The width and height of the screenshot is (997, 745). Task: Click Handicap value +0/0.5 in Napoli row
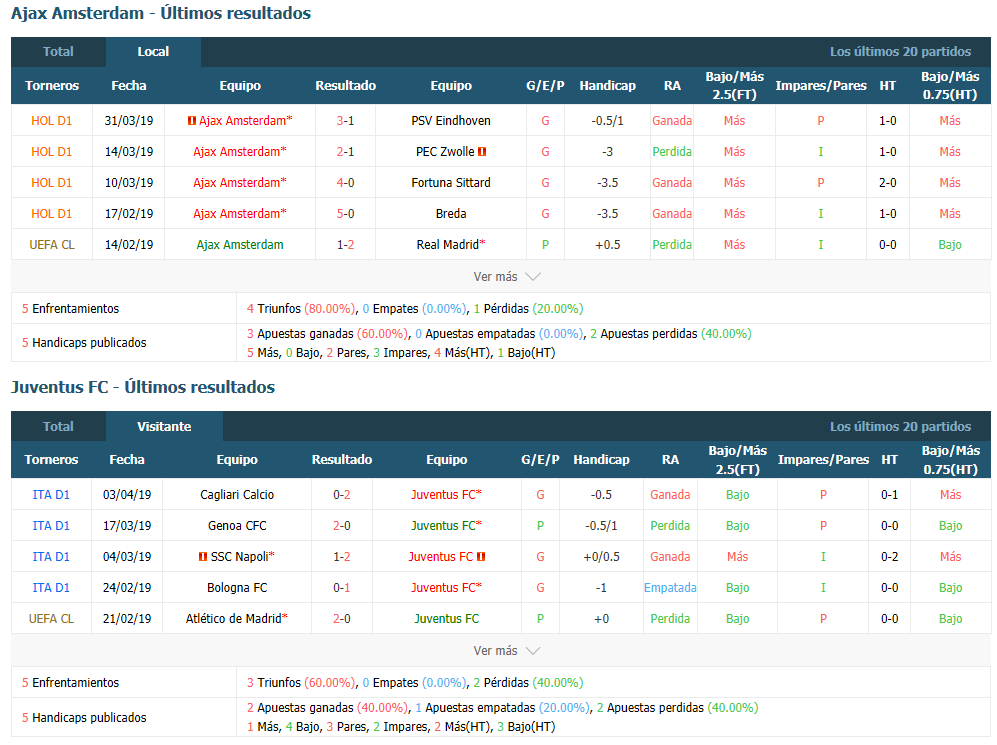601,557
